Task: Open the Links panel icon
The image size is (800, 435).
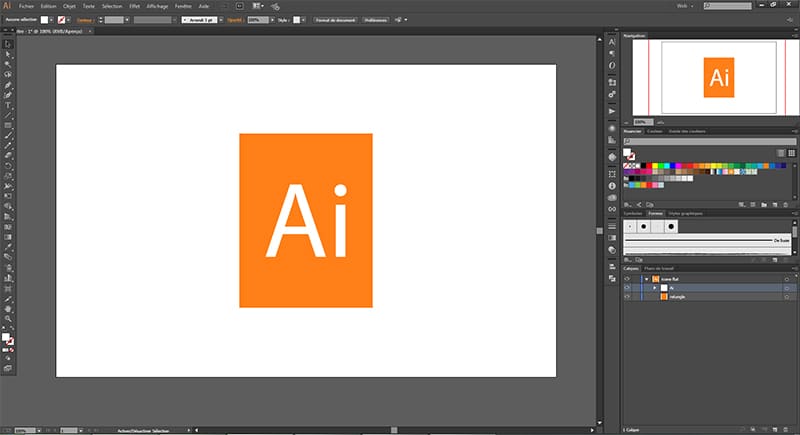Action: (612, 209)
